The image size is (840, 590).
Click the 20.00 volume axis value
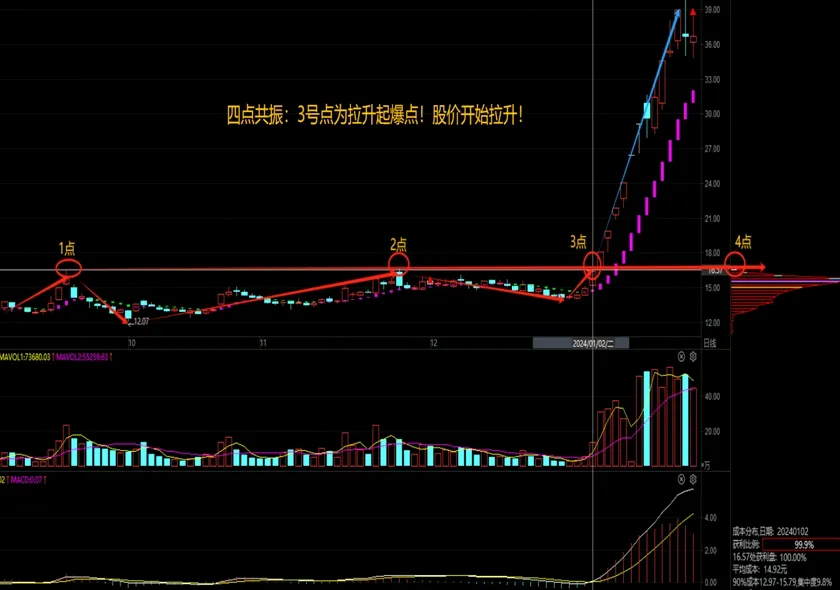712,431
